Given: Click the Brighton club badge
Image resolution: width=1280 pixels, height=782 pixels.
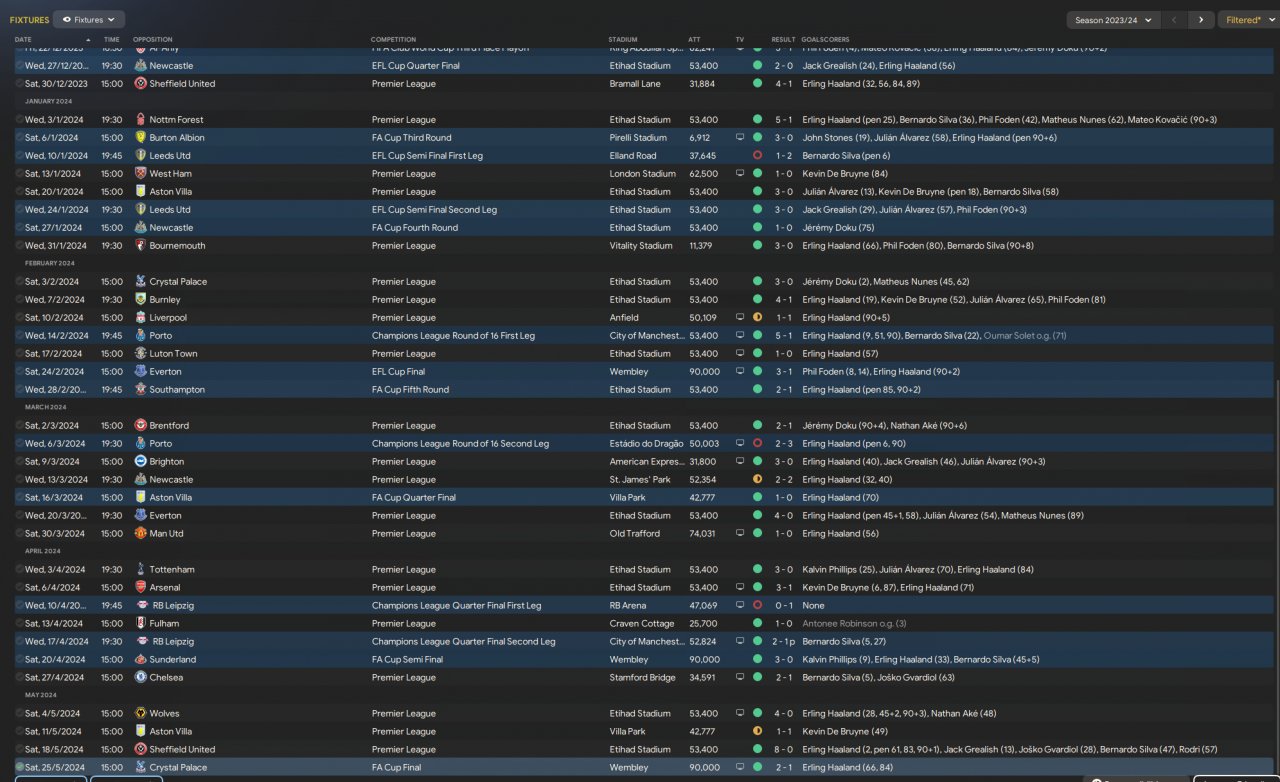Looking at the screenshot, I should tap(140, 462).
